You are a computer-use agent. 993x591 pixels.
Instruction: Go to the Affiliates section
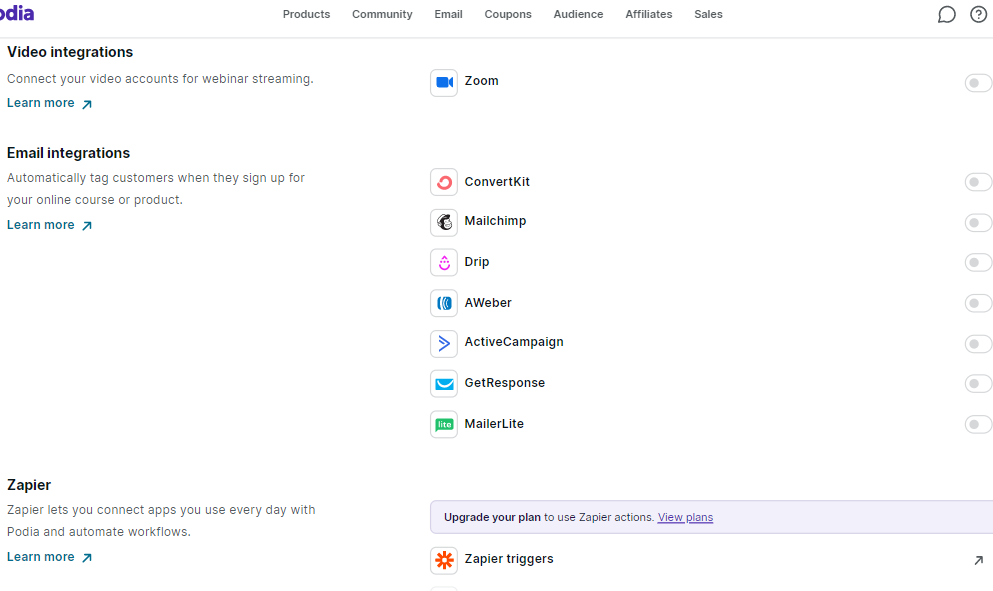coord(648,14)
